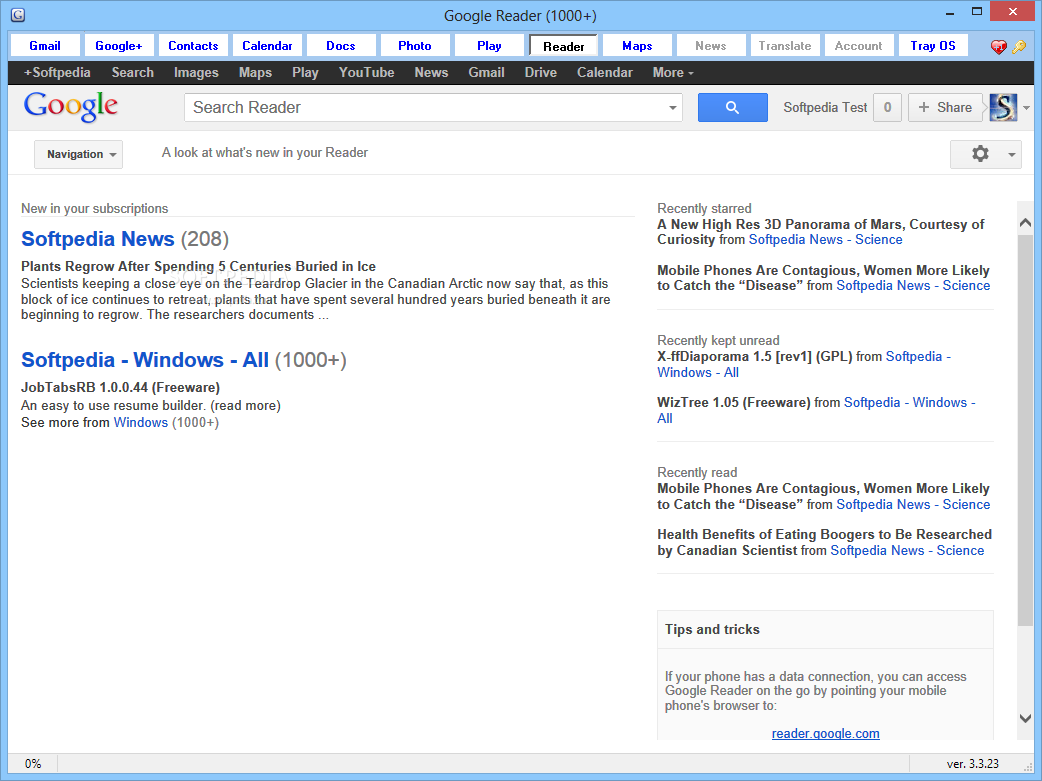
Task: Click the 0% progress status indicator
Action: pyautogui.click(x=33, y=764)
